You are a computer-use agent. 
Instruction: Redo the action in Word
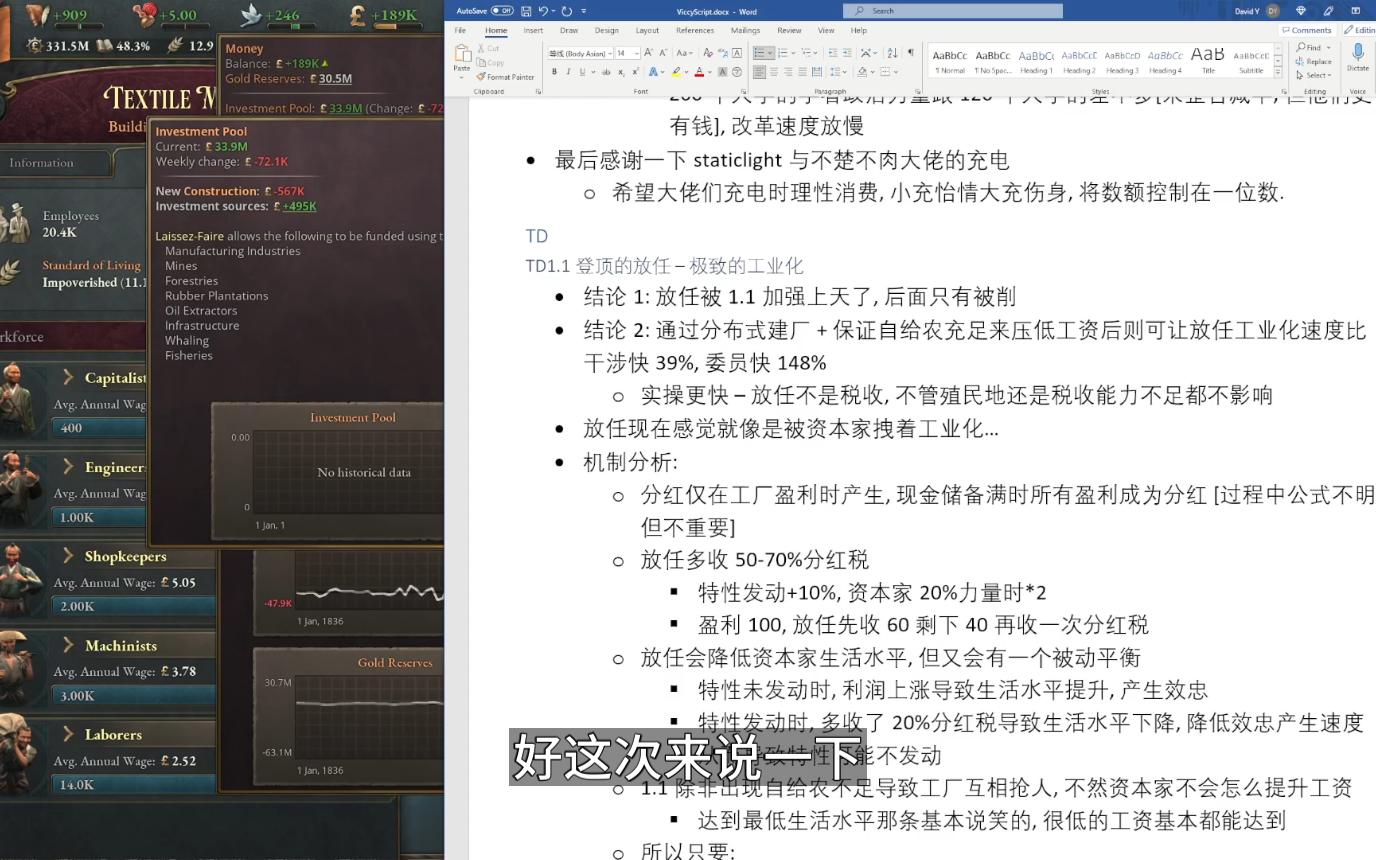[567, 11]
